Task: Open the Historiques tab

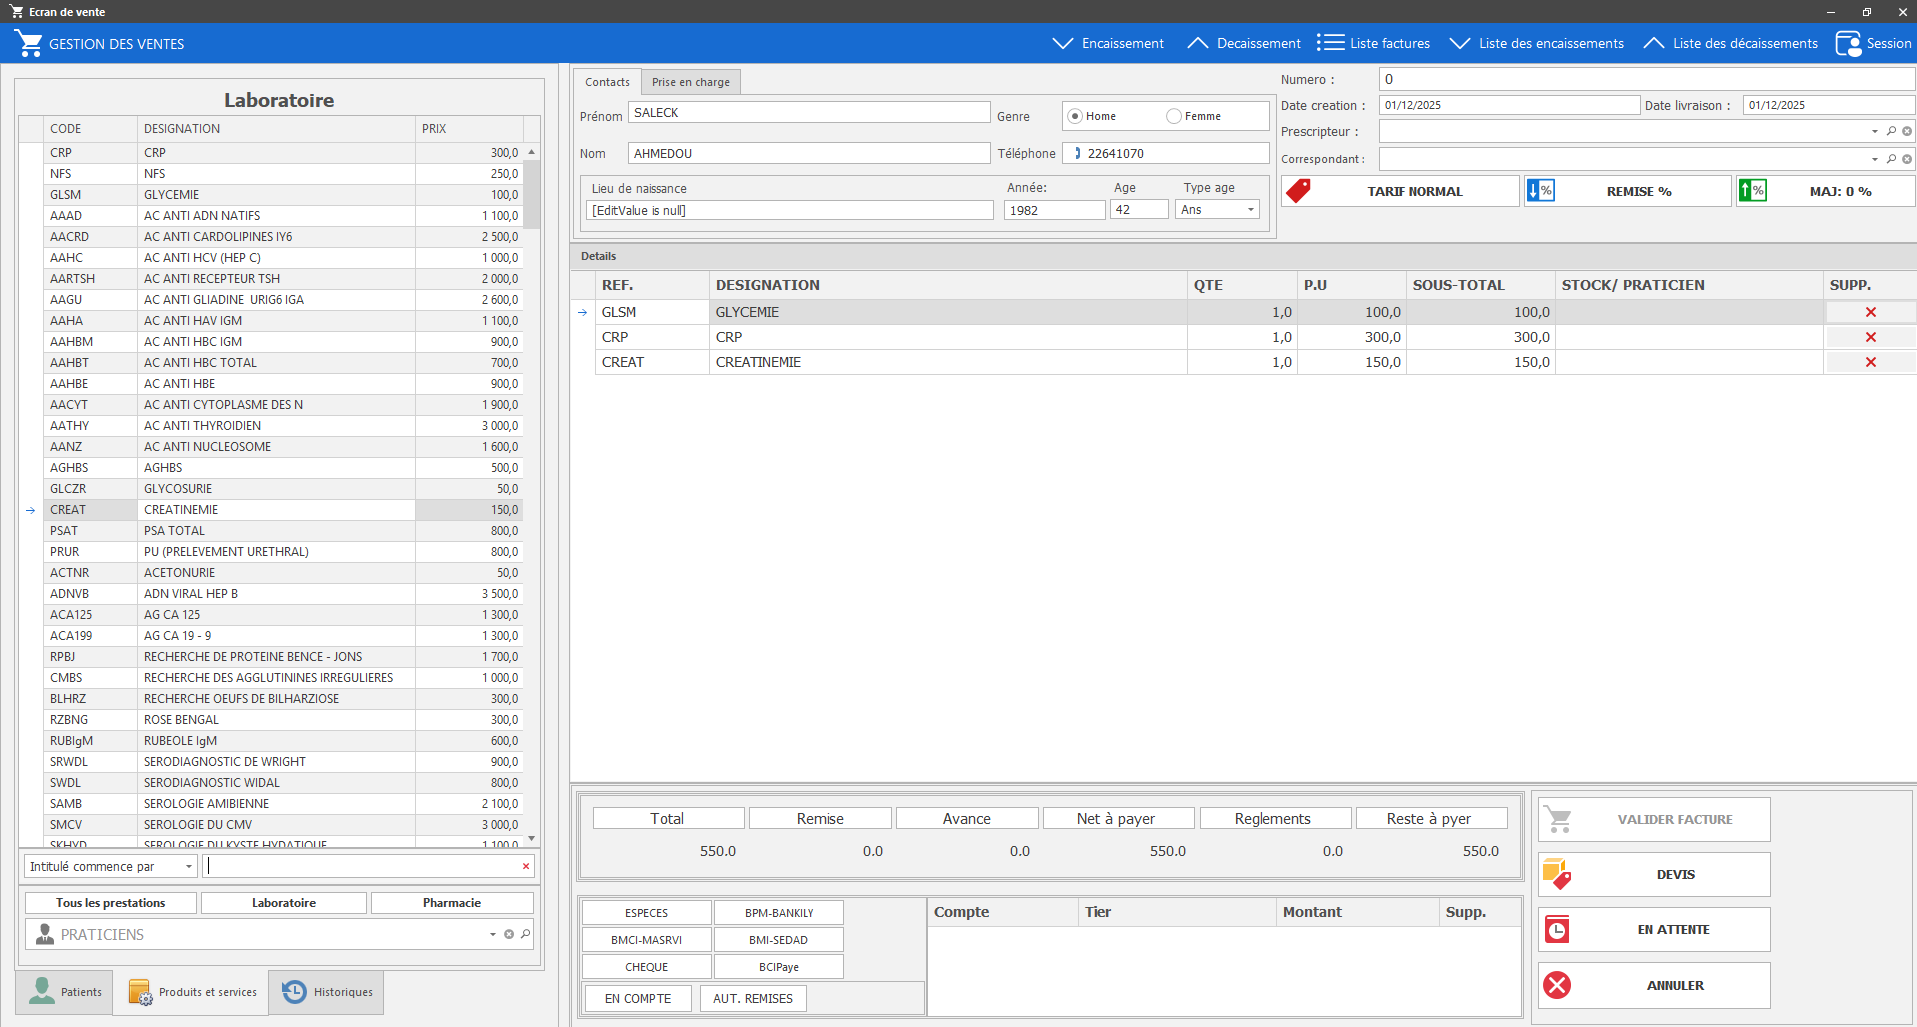Action: tap(326, 992)
